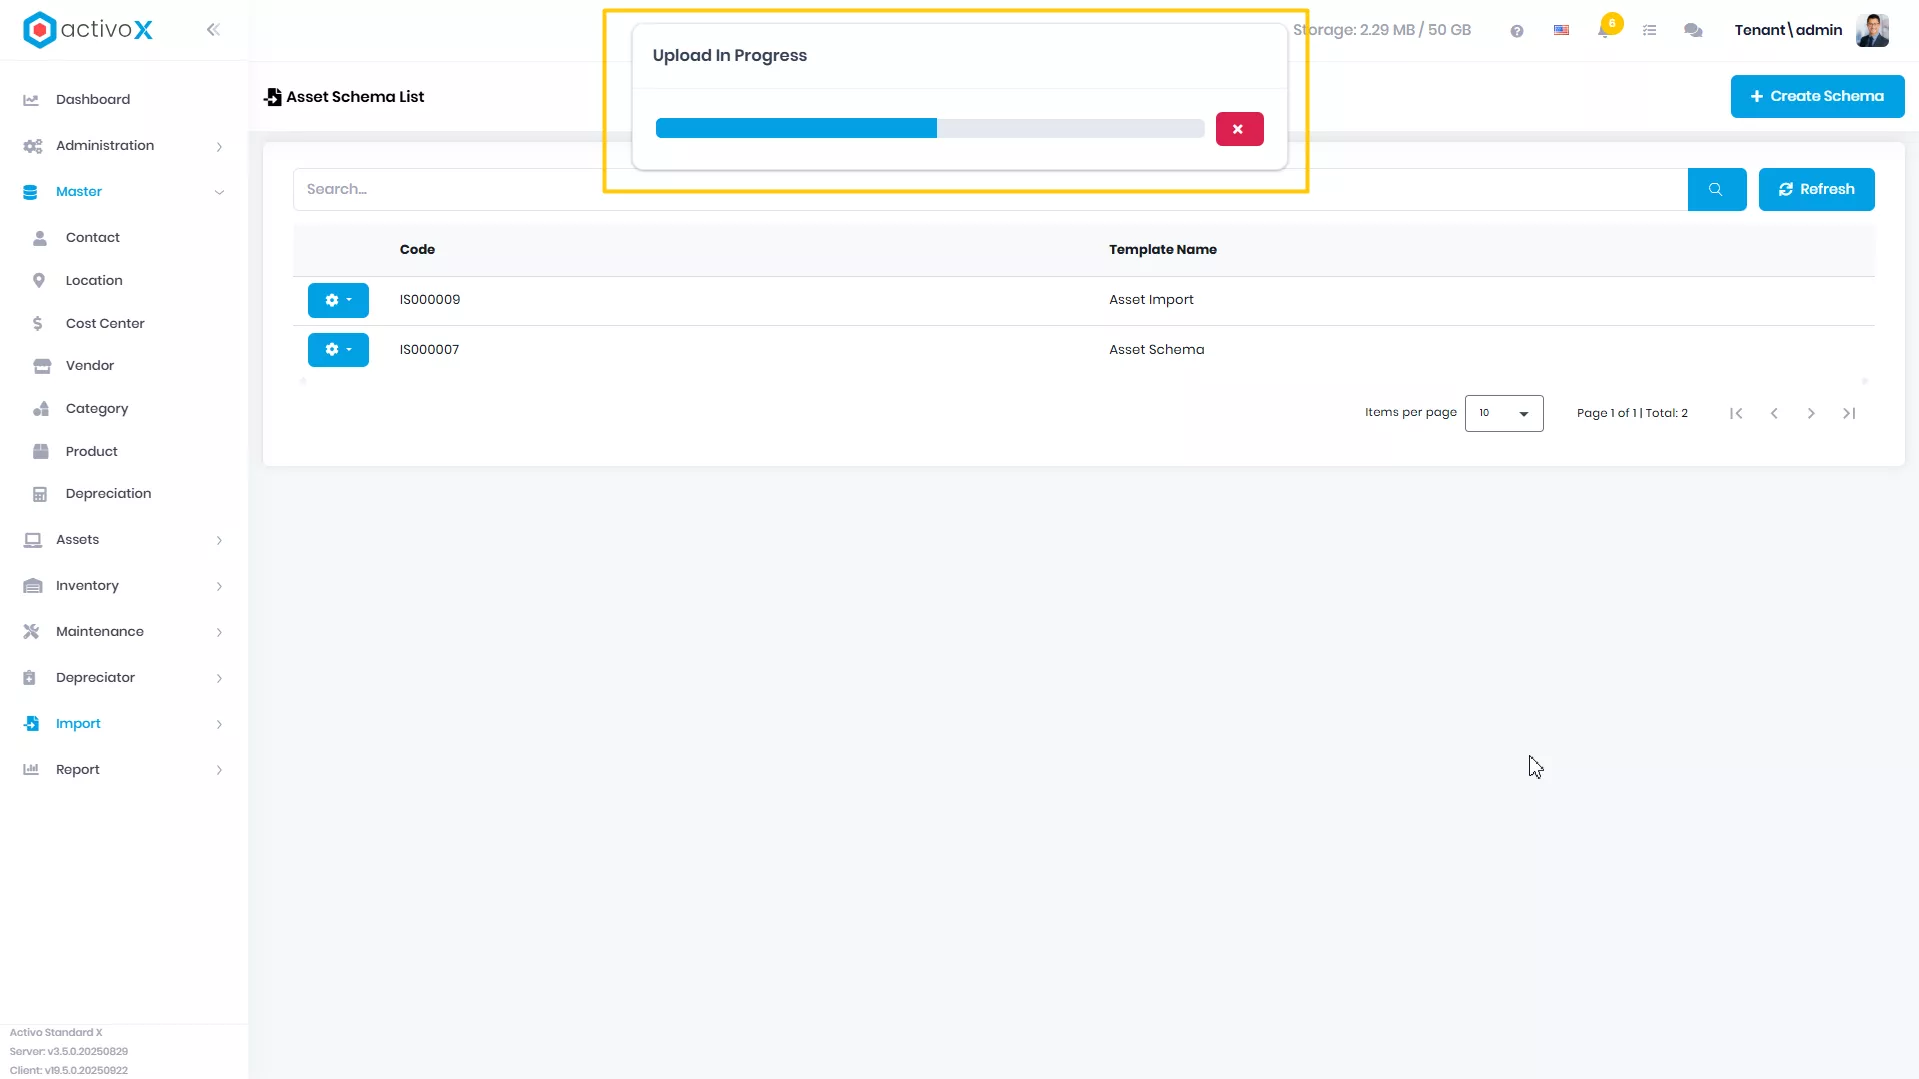Click the activoX logo

(x=88, y=30)
